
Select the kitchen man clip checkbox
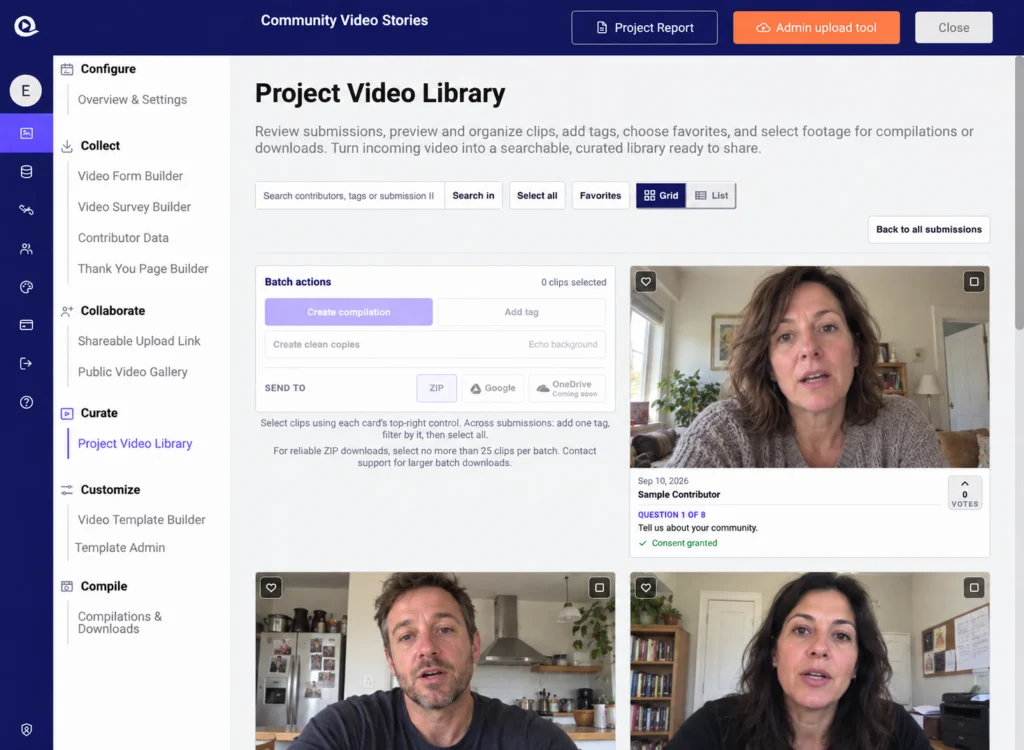pyautogui.click(x=599, y=587)
